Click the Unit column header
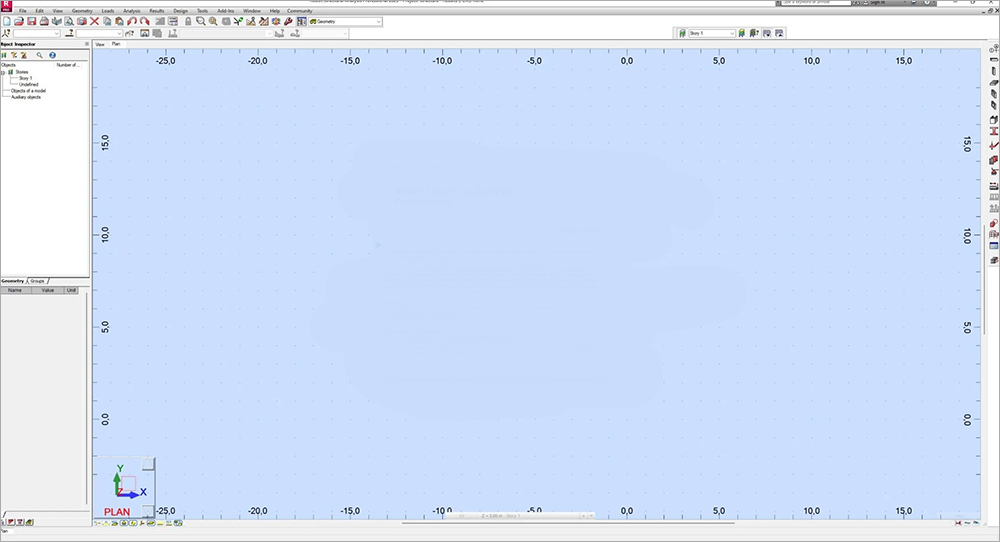This screenshot has width=1000, height=542. 71,290
